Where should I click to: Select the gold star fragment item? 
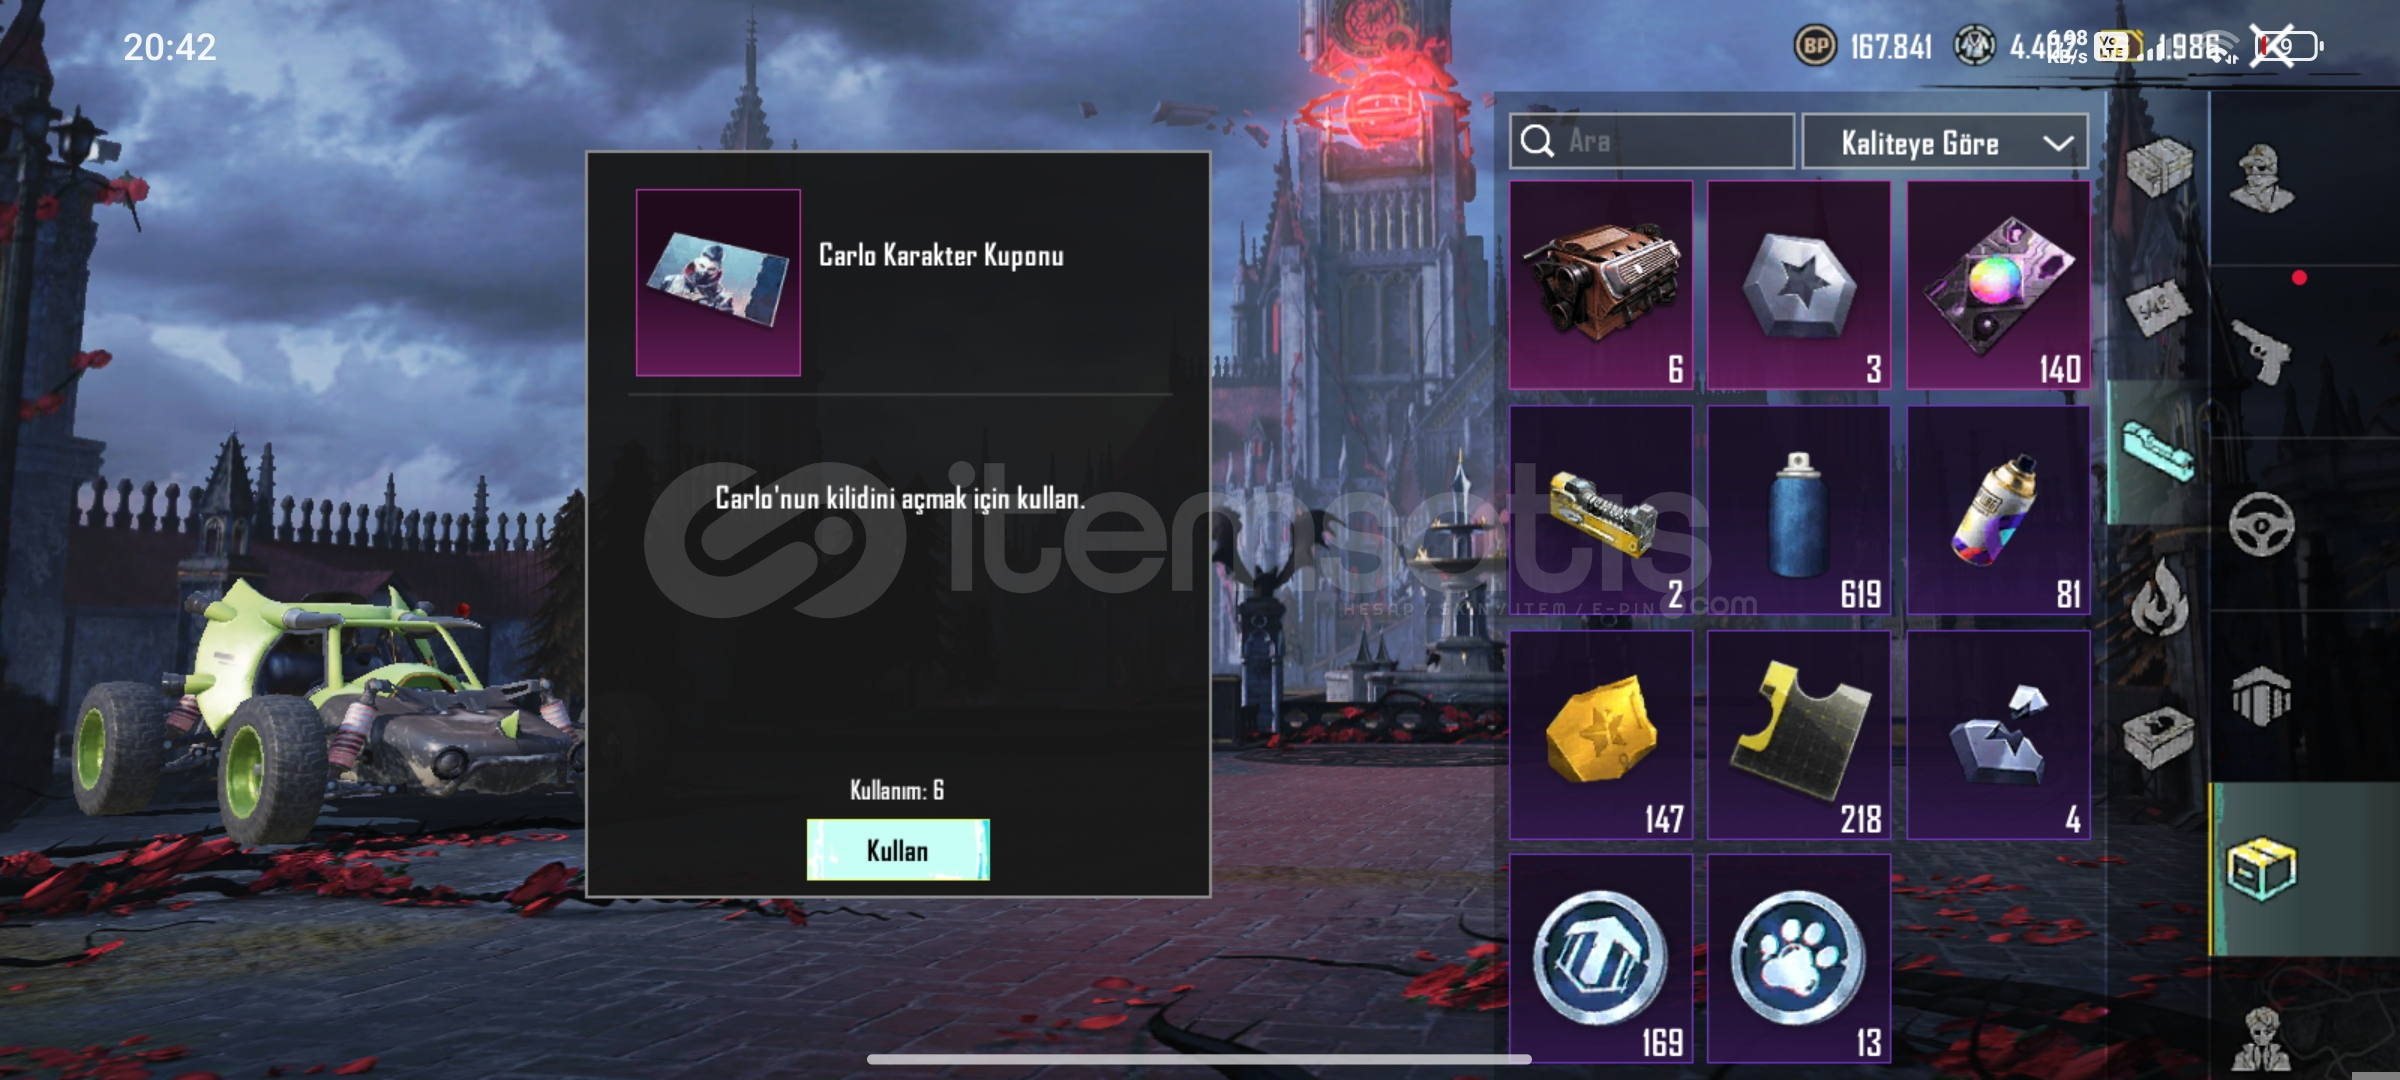[x=1600, y=735]
